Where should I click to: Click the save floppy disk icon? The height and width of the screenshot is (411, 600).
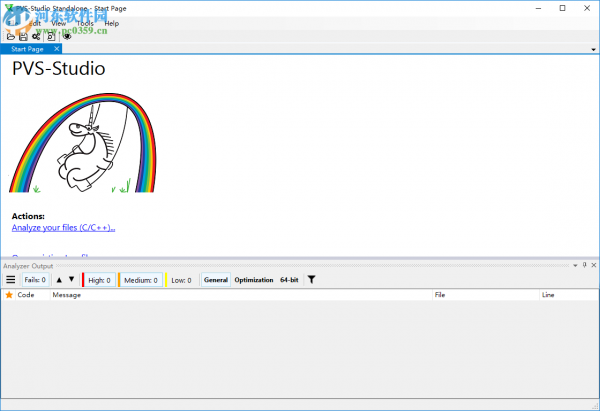point(23,36)
